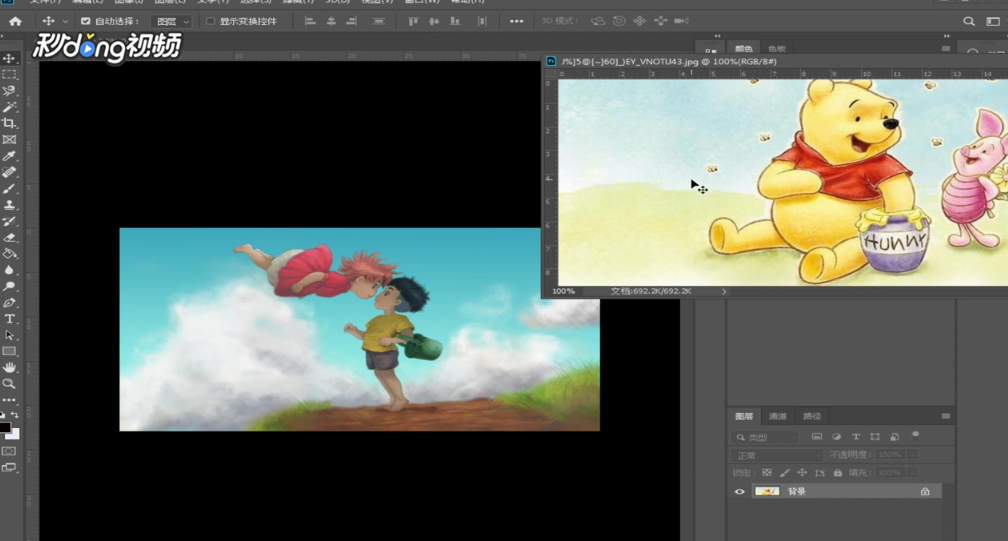Select the Clone Stamp tool
The image size is (1008, 541).
pyautogui.click(x=9, y=205)
